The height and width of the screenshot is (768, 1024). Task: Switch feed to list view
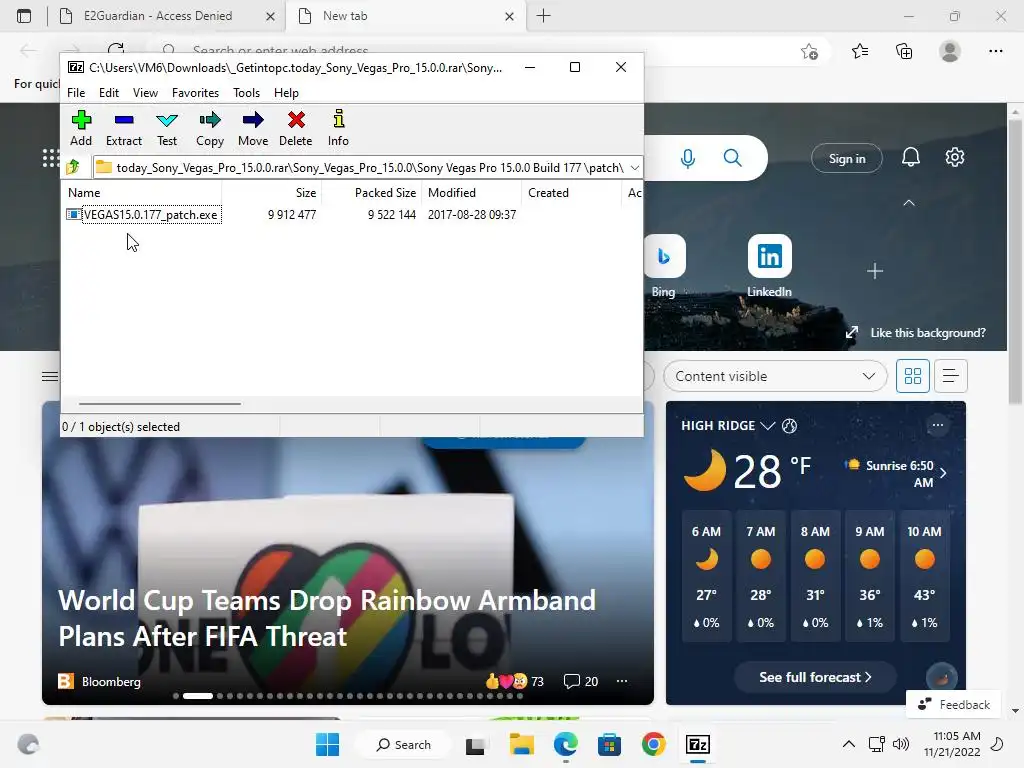950,376
